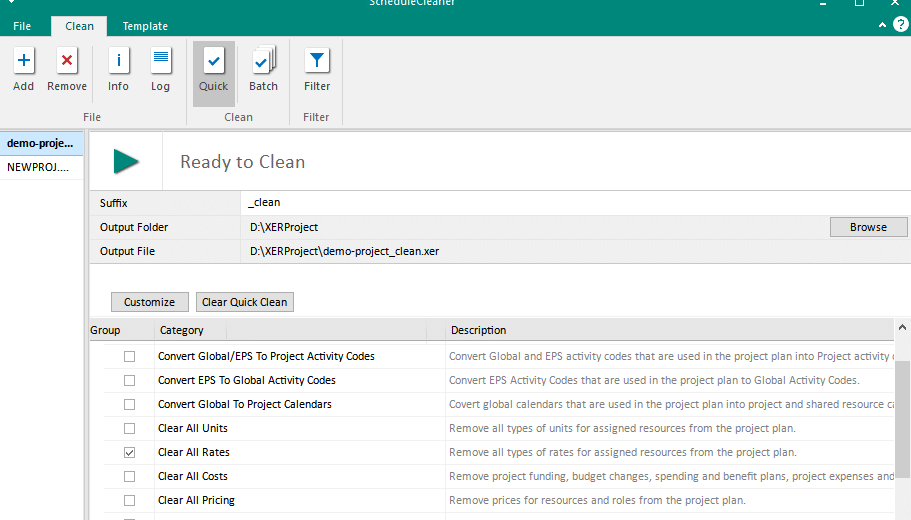
Task: Sort by the Category column header
Action: [x=181, y=330]
